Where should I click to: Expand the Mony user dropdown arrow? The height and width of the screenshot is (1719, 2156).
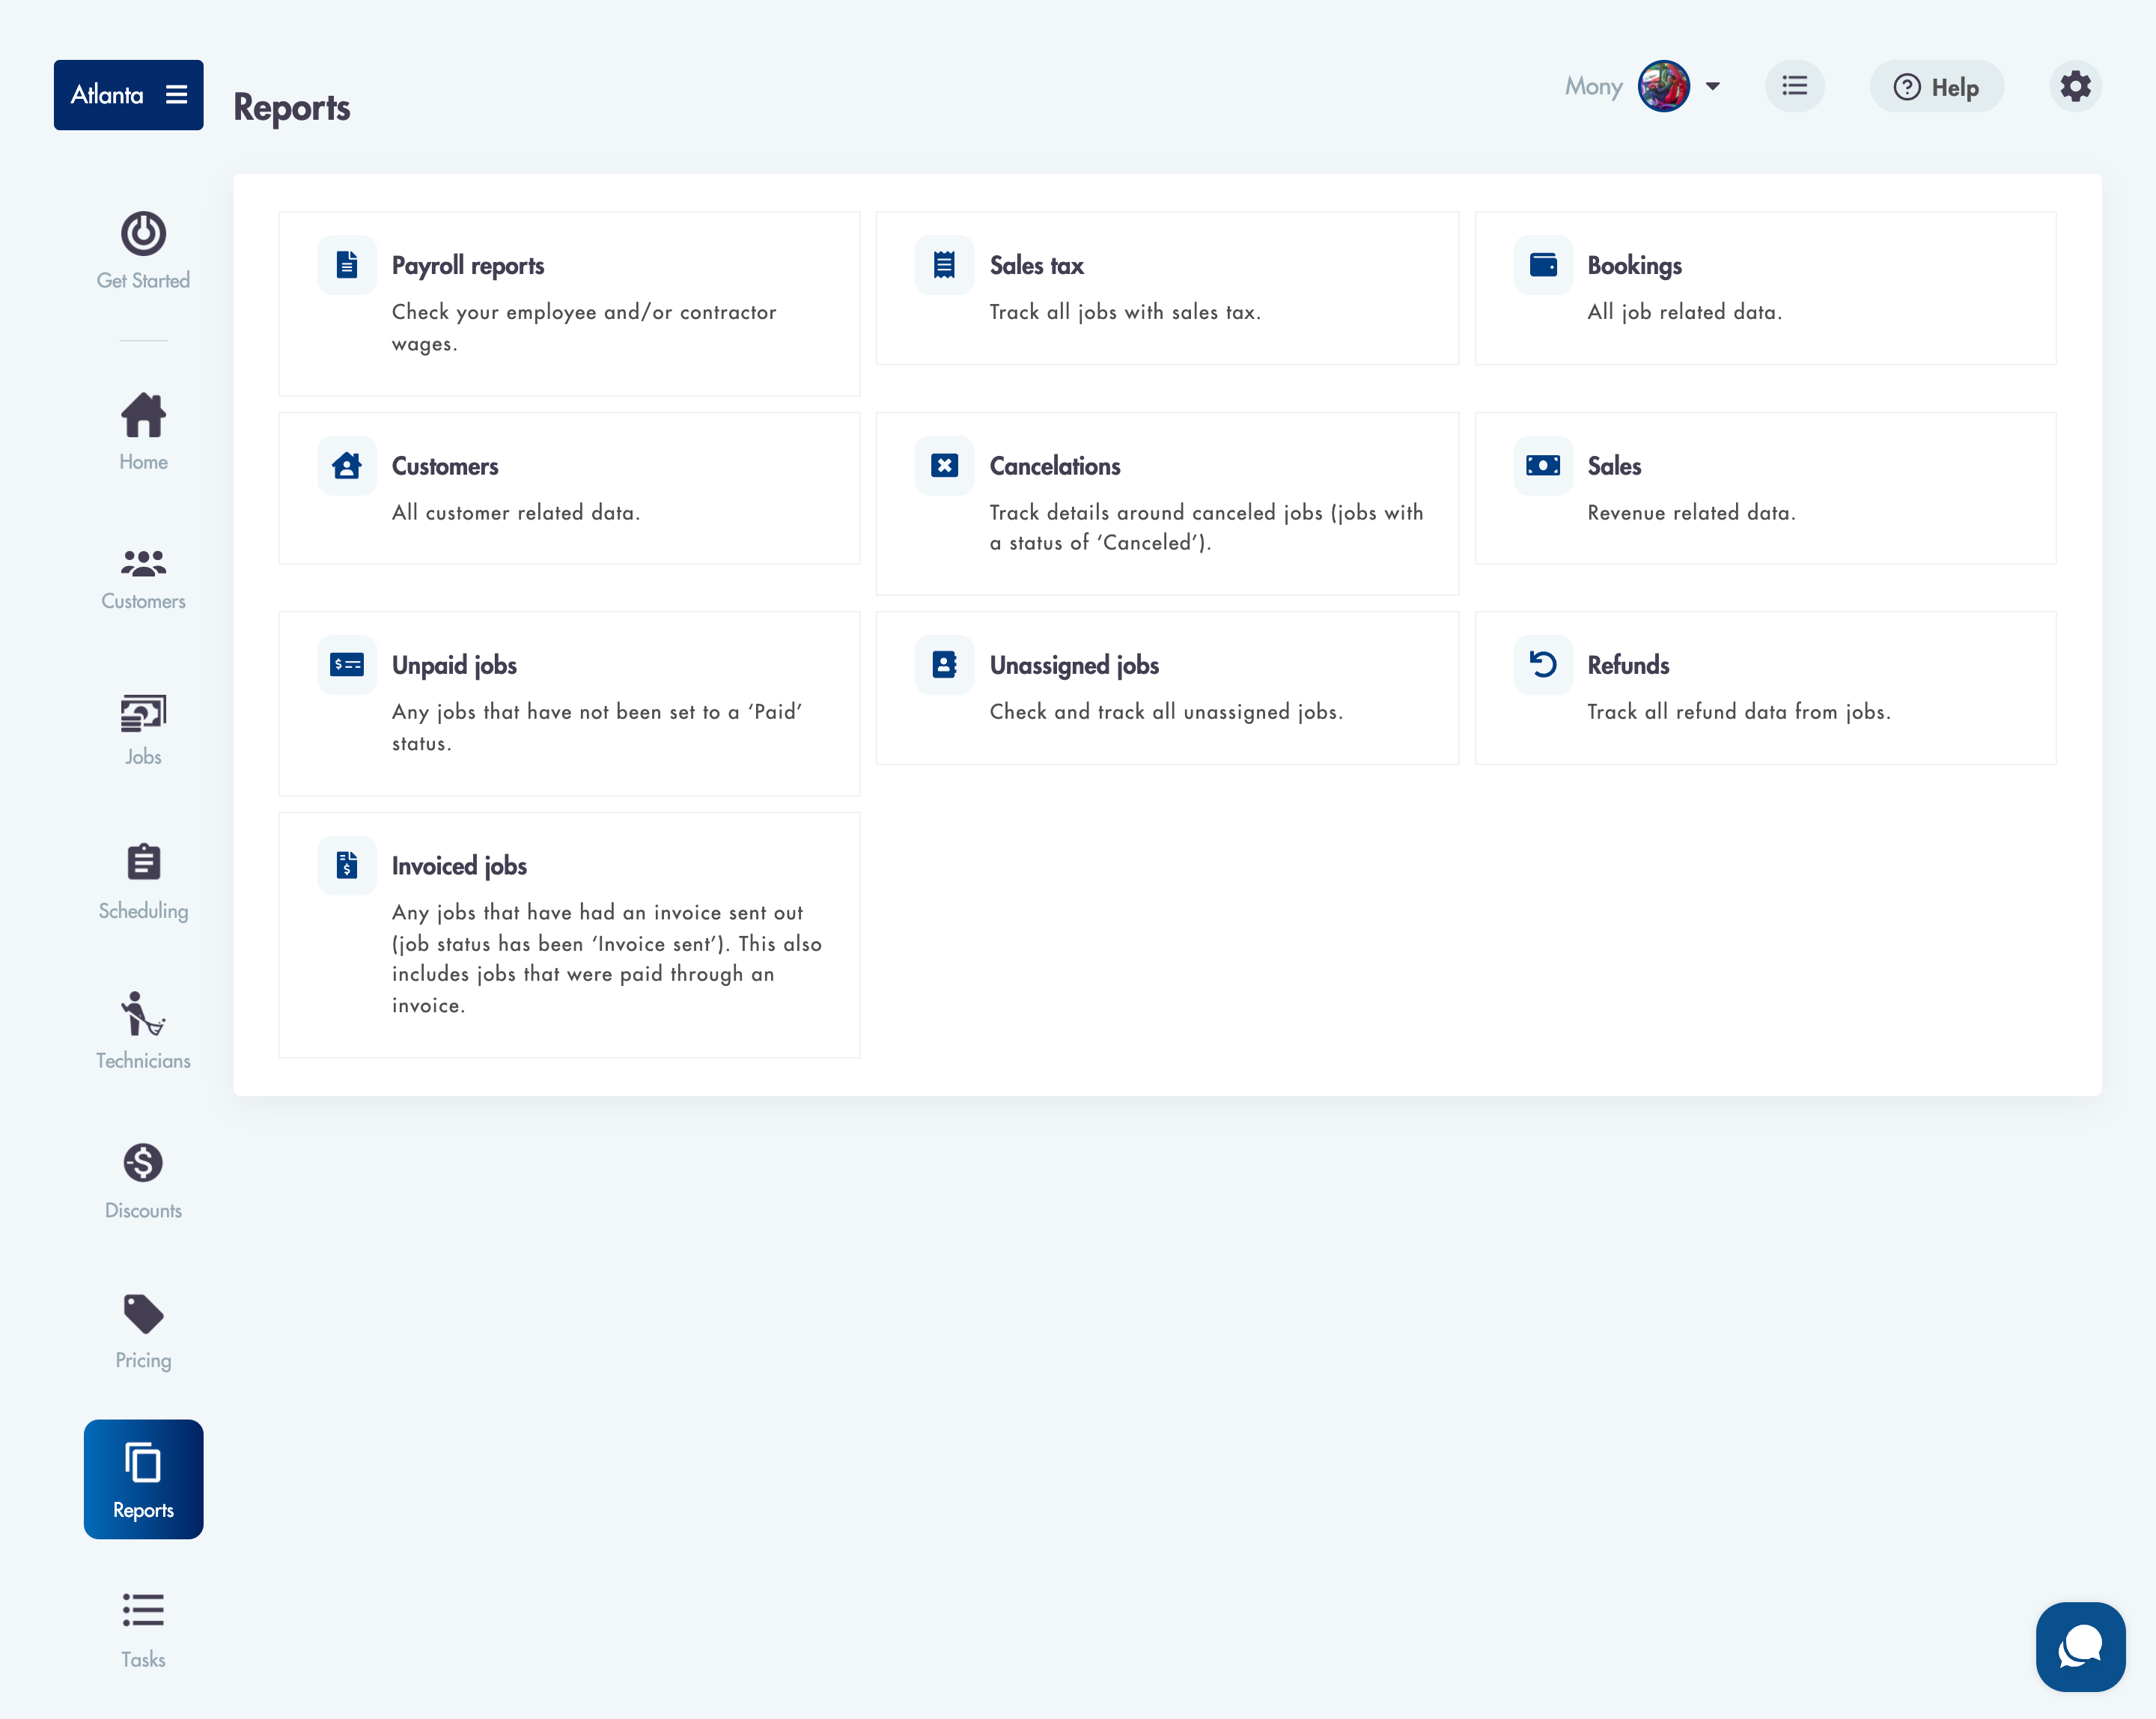pyautogui.click(x=1713, y=86)
